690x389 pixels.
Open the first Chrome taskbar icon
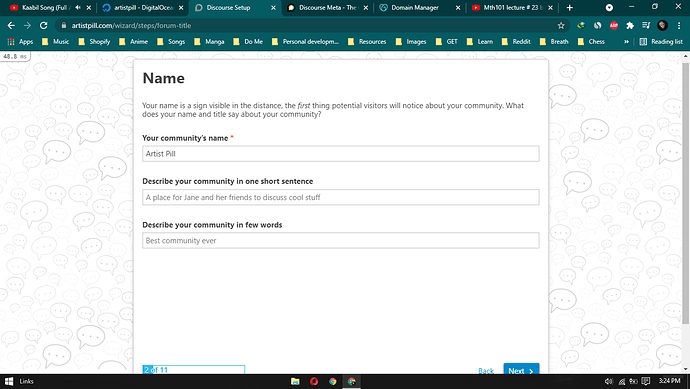(x=333, y=382)
